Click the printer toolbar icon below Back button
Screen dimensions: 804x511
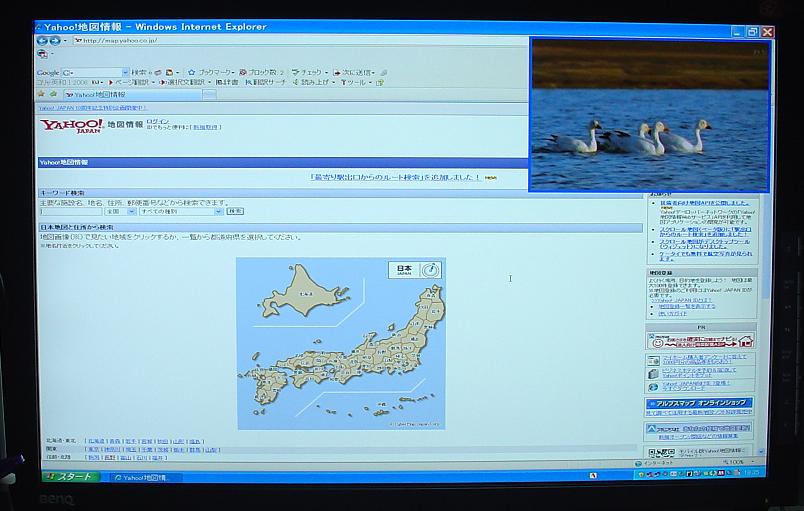click(43, 54)
